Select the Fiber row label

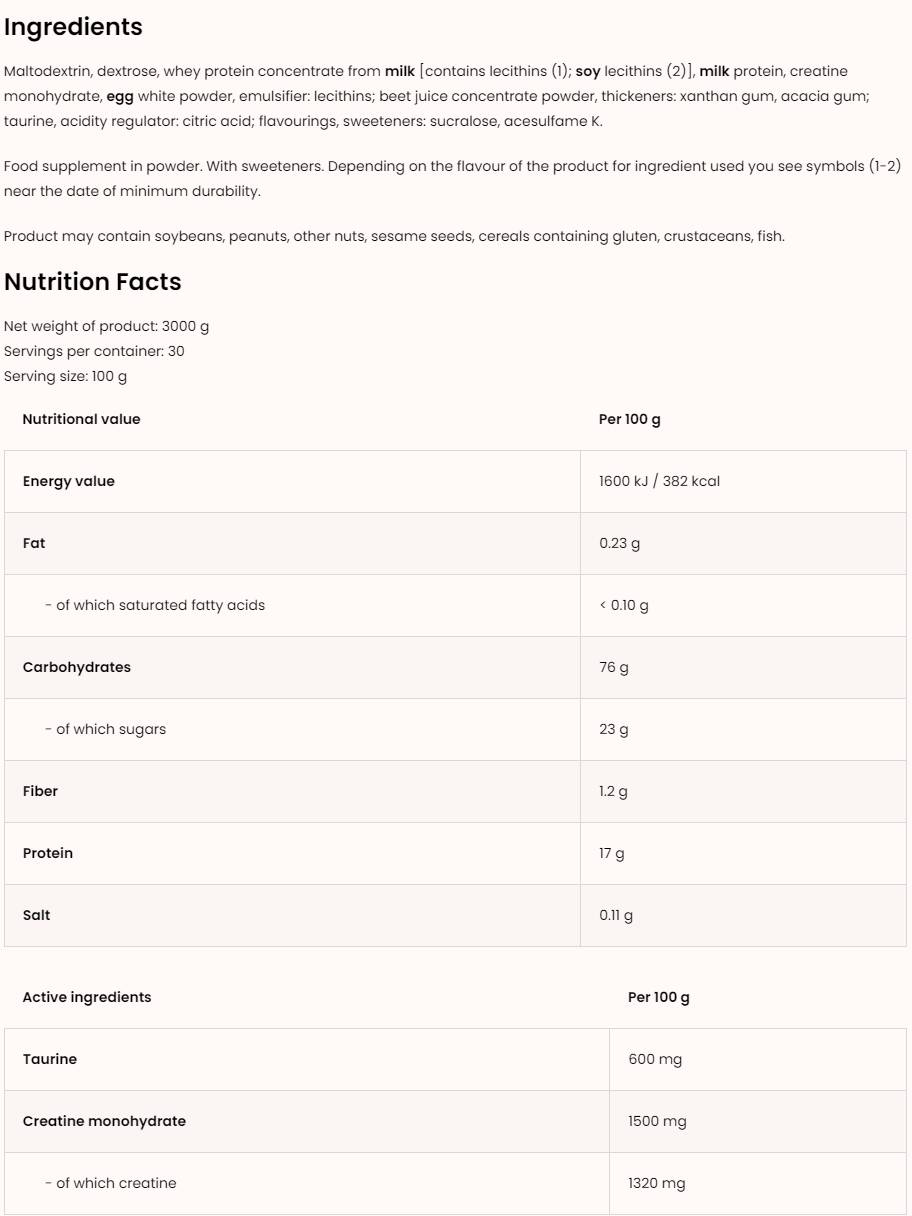(41, 791)
